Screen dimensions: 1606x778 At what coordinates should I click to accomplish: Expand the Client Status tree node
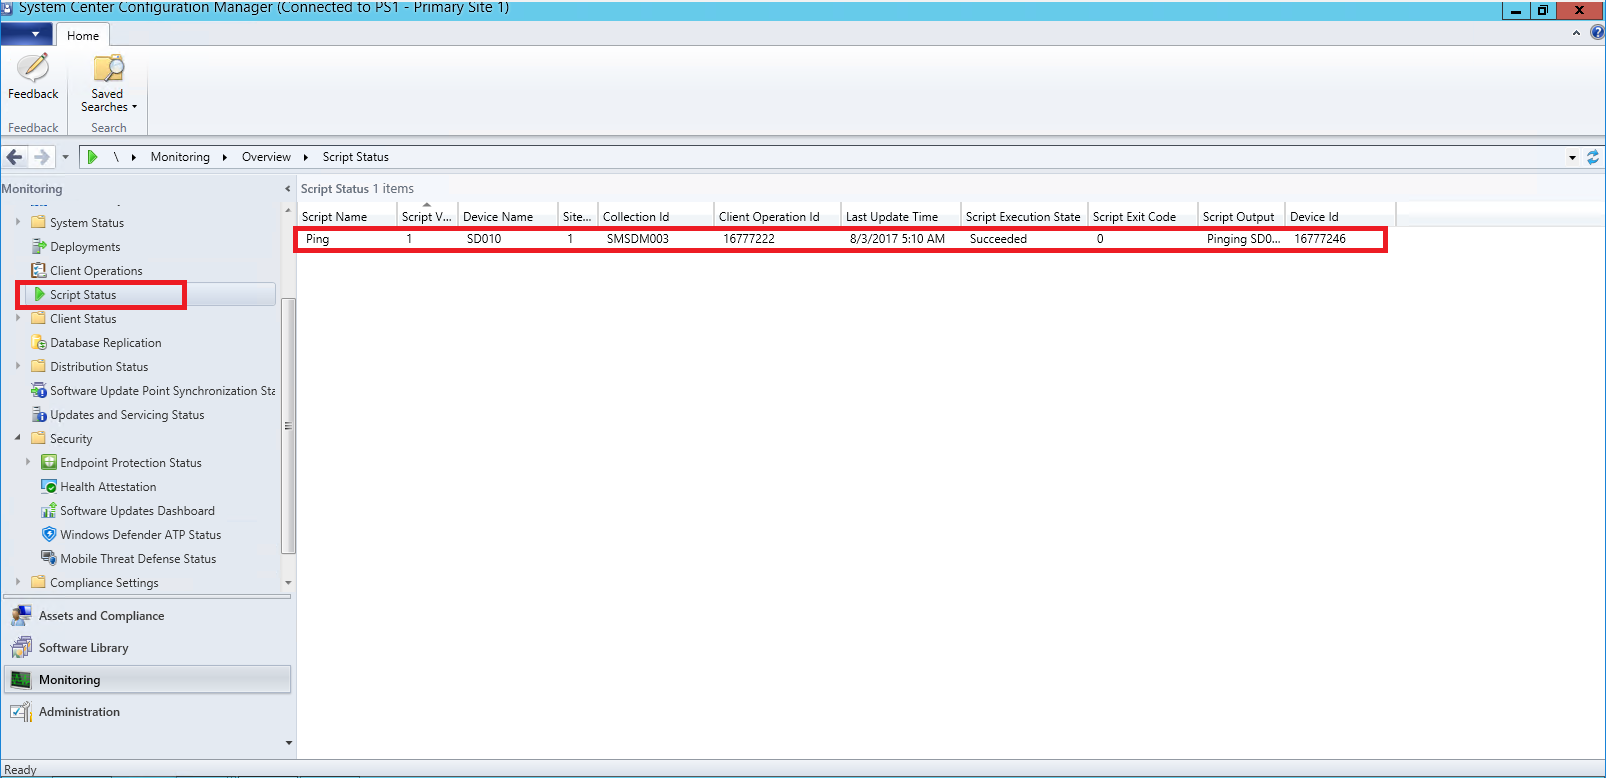(x=18, y=318)
